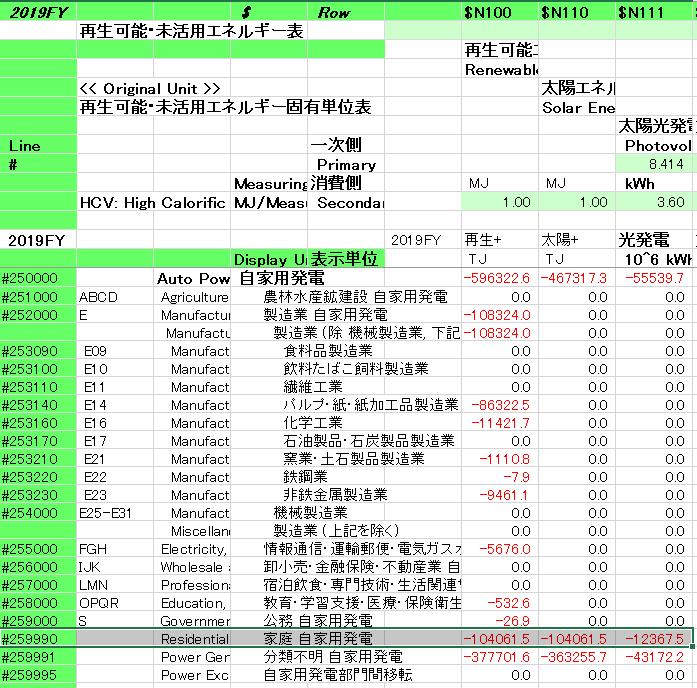Select the cell 再生可能・未活用エネルギー固有単位表
Viewport: 697px width, 688px height.
pos(225,107)
